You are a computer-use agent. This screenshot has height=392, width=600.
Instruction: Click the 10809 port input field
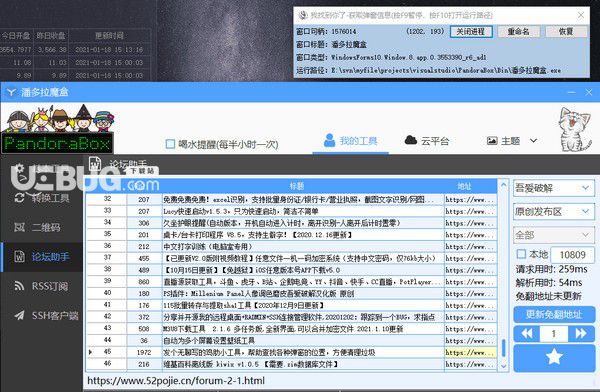click(572, 255)
